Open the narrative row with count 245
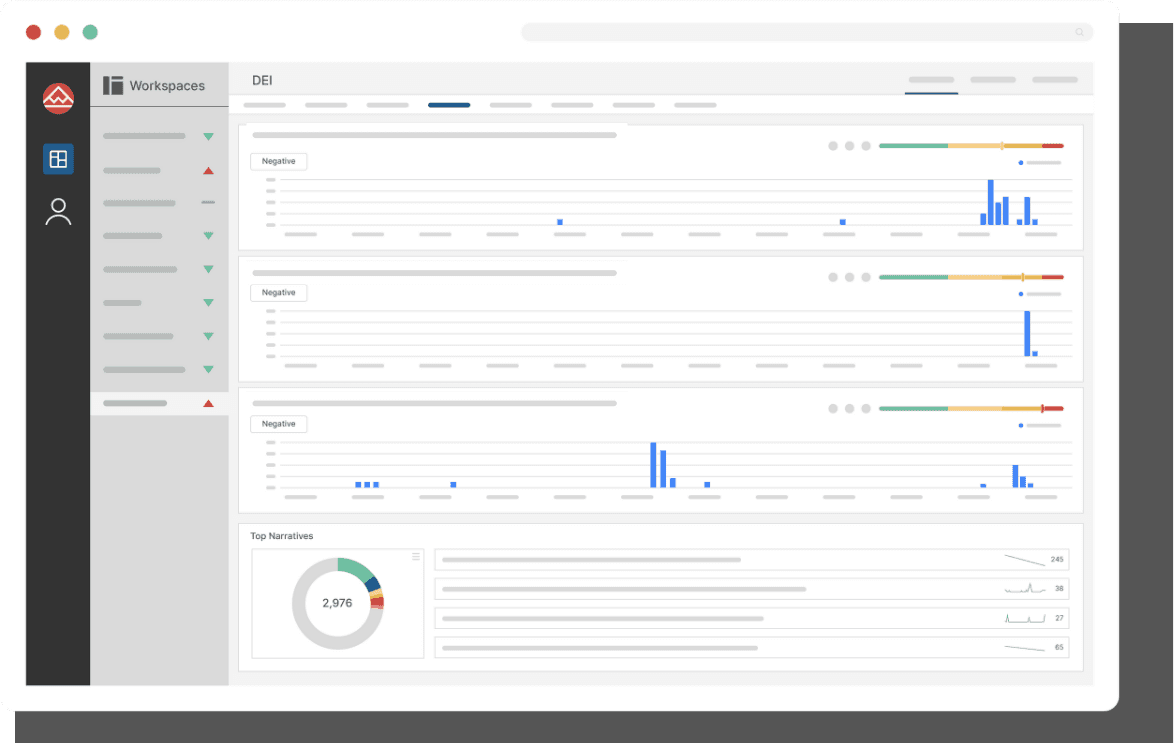1174x744 pixels. point(752,560)
